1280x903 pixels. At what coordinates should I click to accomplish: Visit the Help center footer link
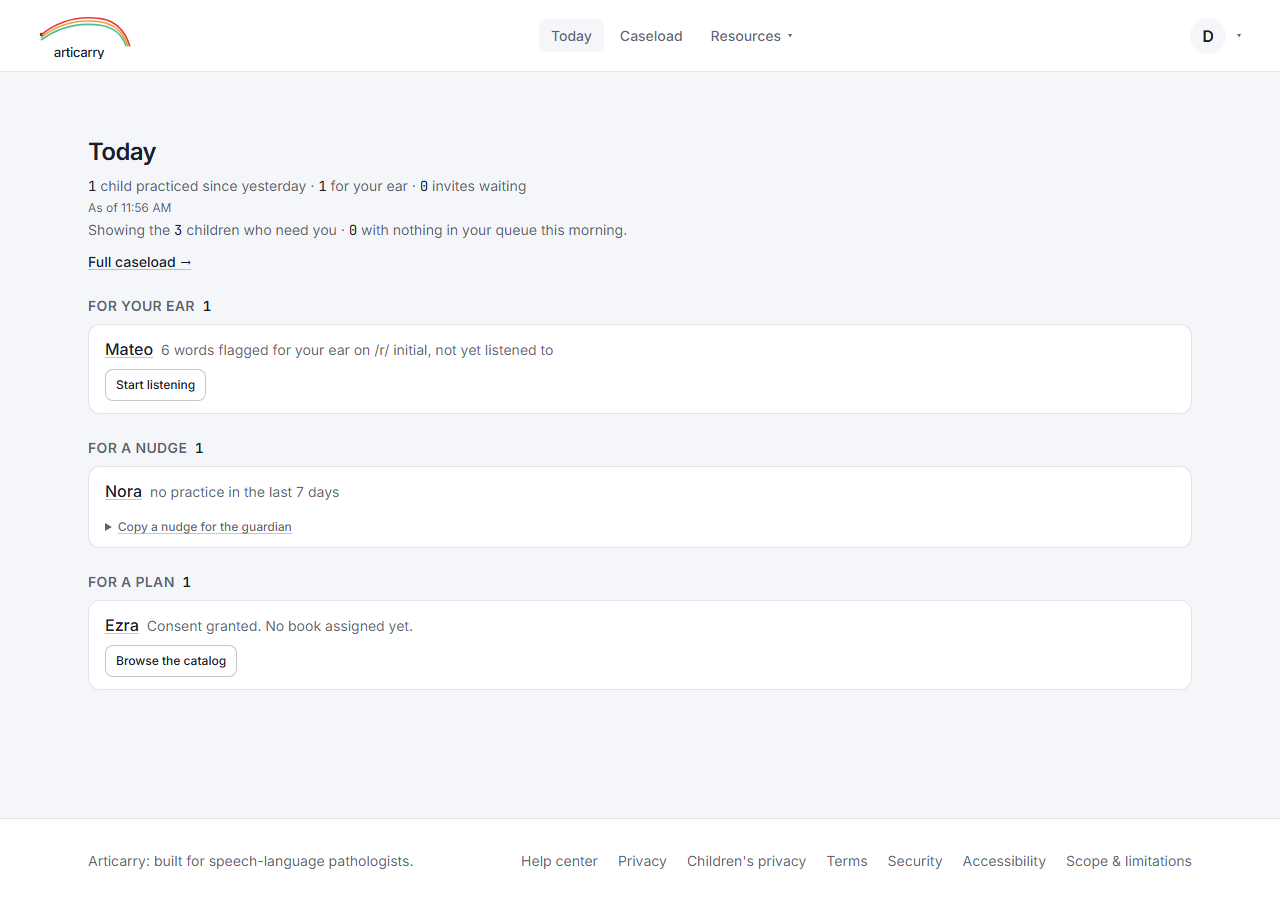pos(559,861)
